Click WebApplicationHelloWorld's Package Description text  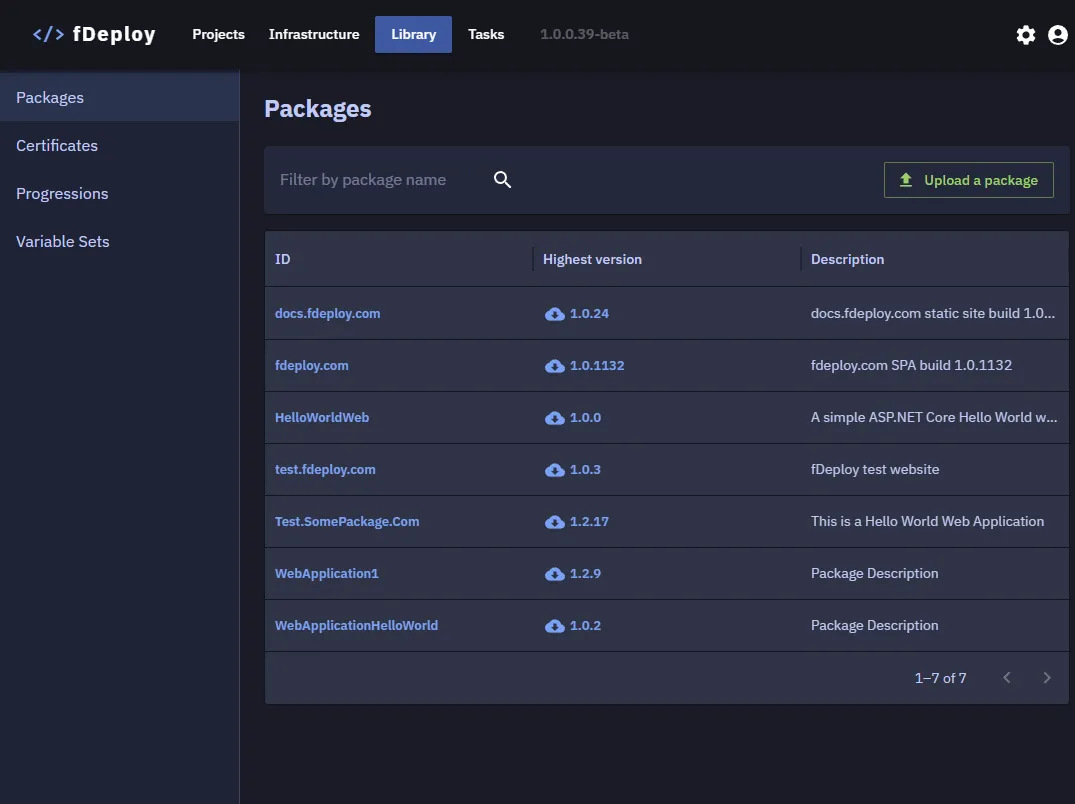pyautogui.click(x=875, y=626)
